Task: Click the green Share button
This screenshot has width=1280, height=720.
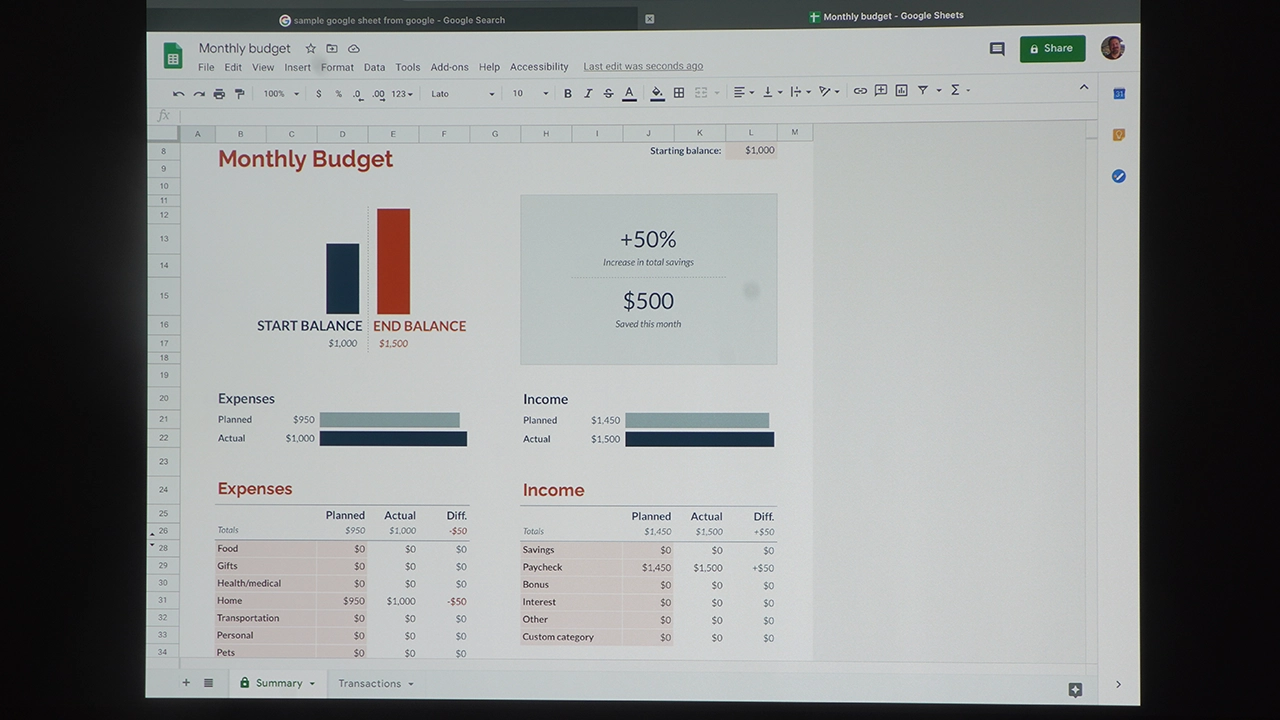Action: click(x=1052, y=49)
